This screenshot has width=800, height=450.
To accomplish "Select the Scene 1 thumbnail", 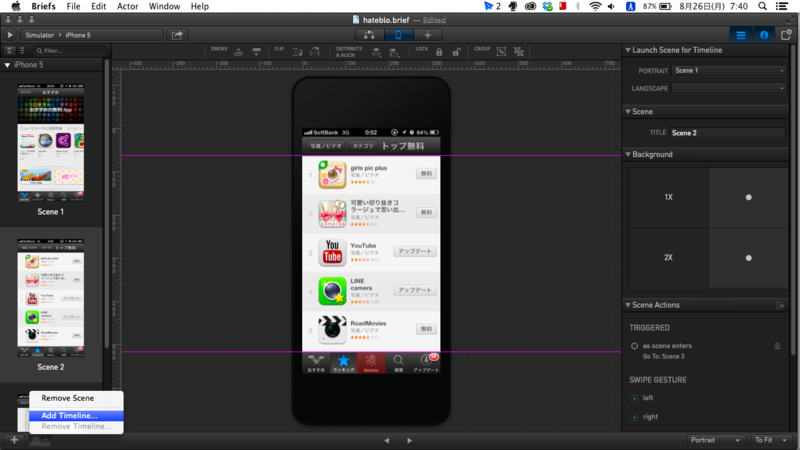I will [x=51, y=143].
